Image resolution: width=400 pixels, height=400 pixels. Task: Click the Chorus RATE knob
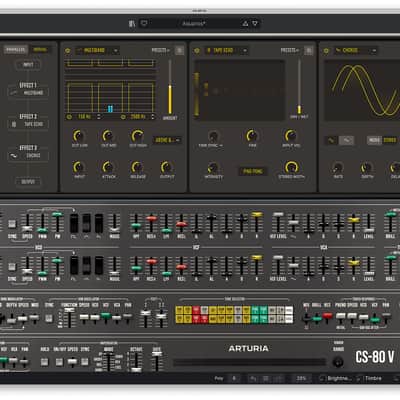338,167
